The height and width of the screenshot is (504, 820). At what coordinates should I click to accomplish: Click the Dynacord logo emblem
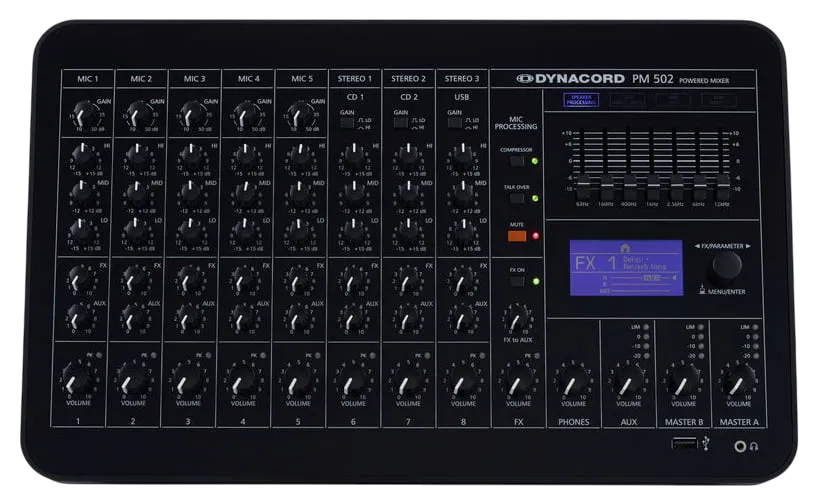click(525, 79)
